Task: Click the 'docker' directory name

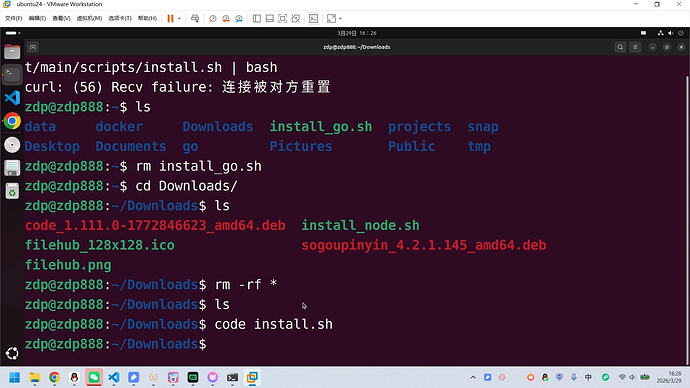Action: 119,127
